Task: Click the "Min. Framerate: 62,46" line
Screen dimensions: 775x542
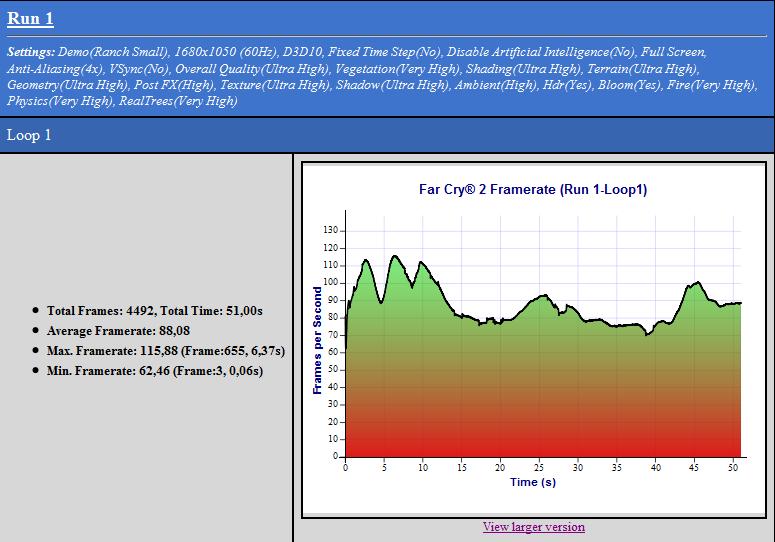Action: click(x=155, y=371)
